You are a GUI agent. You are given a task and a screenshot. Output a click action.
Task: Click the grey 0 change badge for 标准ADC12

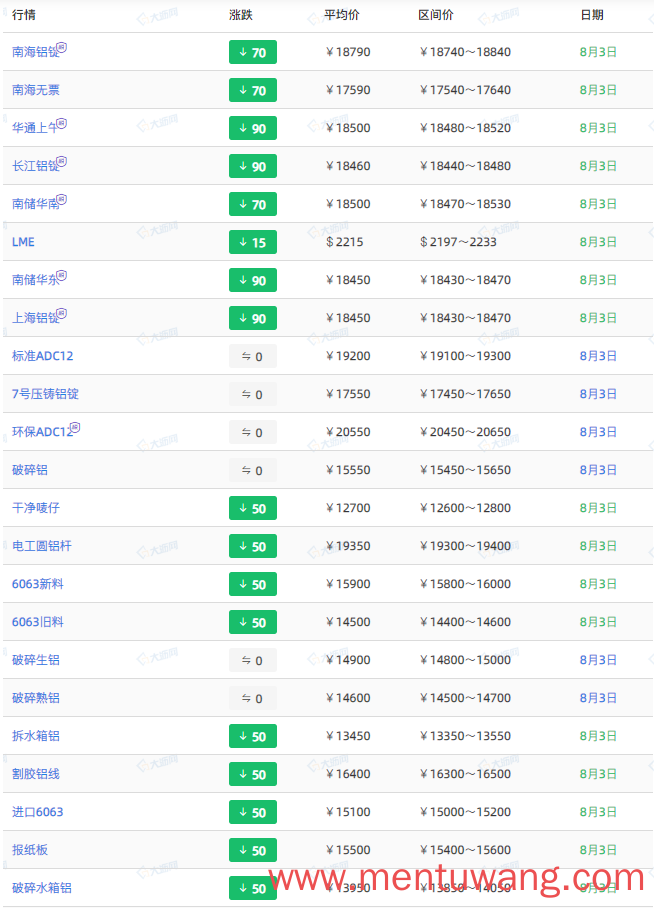pyautogui.click(x=253, y=356)
